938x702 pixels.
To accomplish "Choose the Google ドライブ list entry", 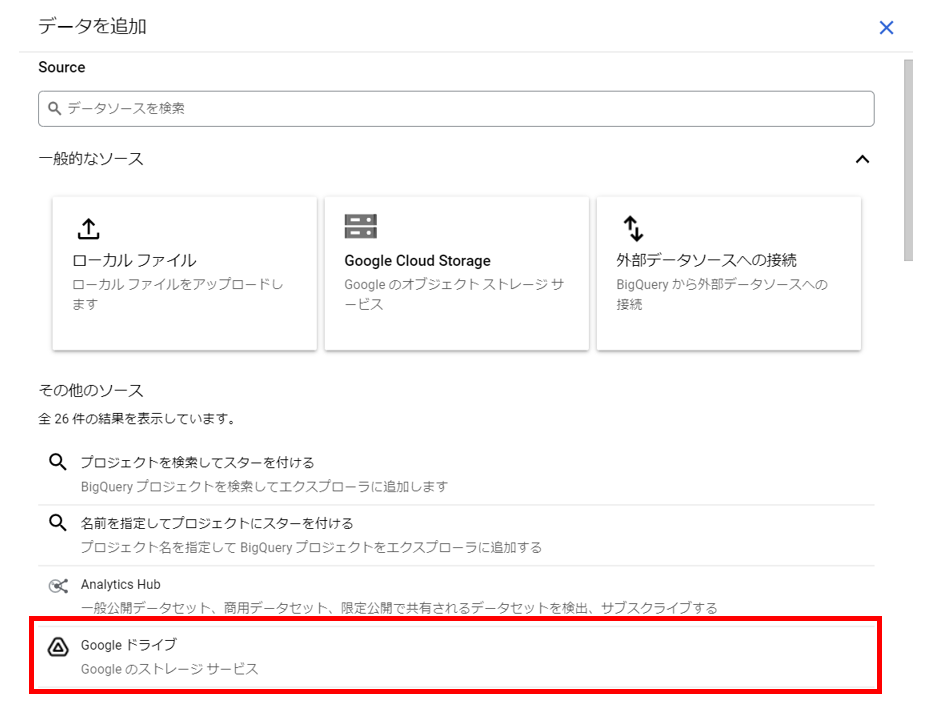I will [456, 656].
